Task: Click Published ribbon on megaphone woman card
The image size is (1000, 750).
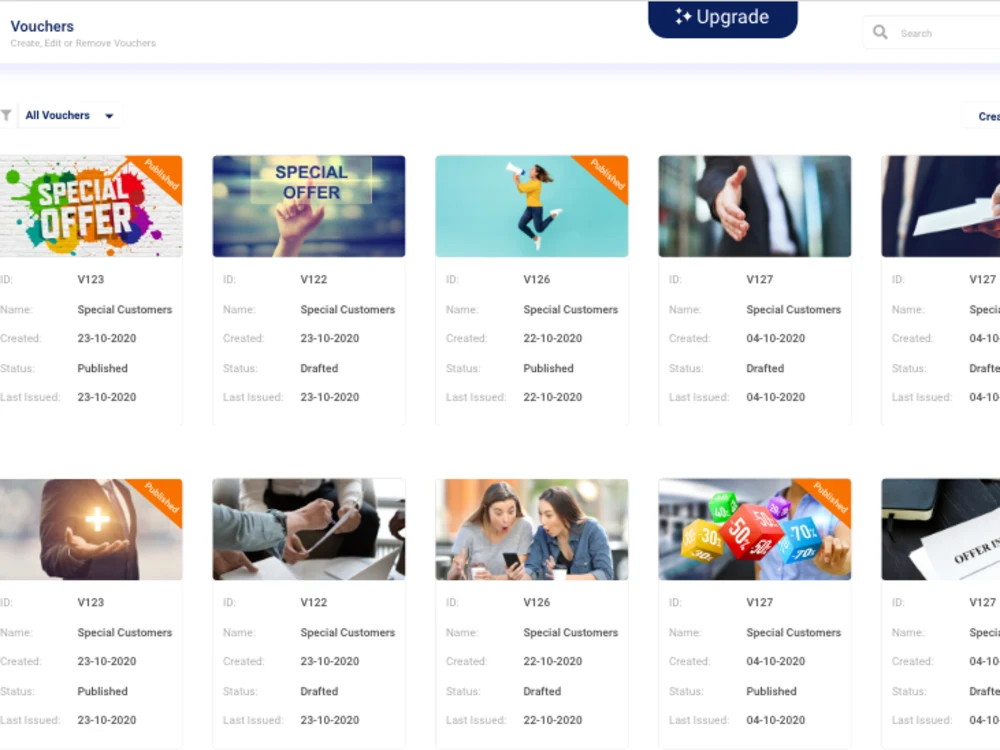Action: tap(607, 173)
